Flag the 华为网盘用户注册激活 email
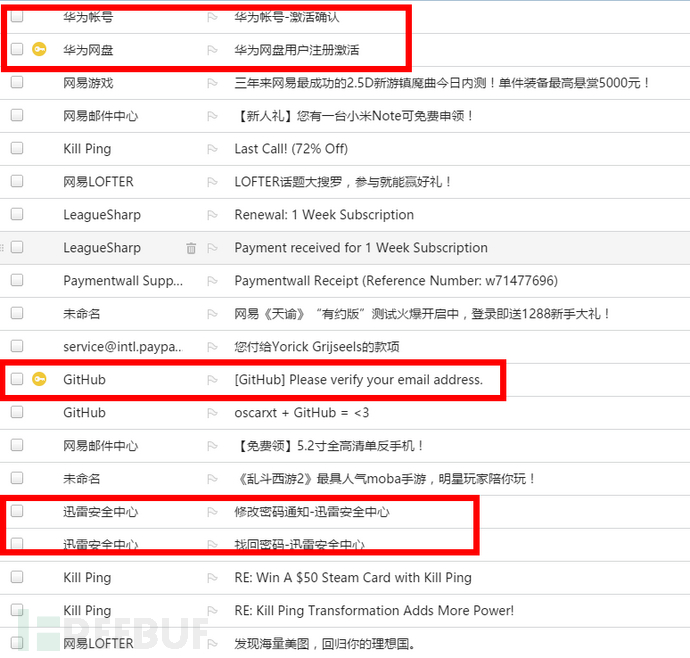The width and height of the screenshot is (690, 658). pos(212,50)
